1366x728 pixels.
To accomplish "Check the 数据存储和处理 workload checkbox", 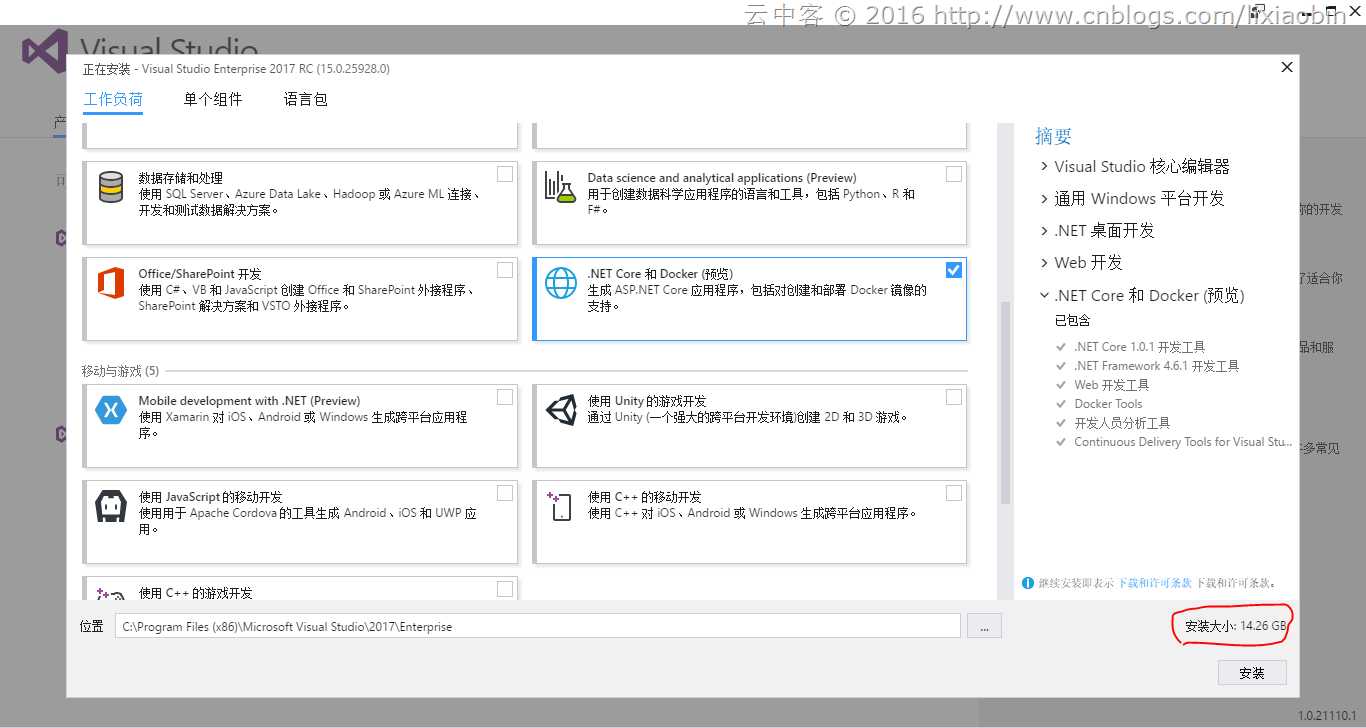I will [505, 174].
